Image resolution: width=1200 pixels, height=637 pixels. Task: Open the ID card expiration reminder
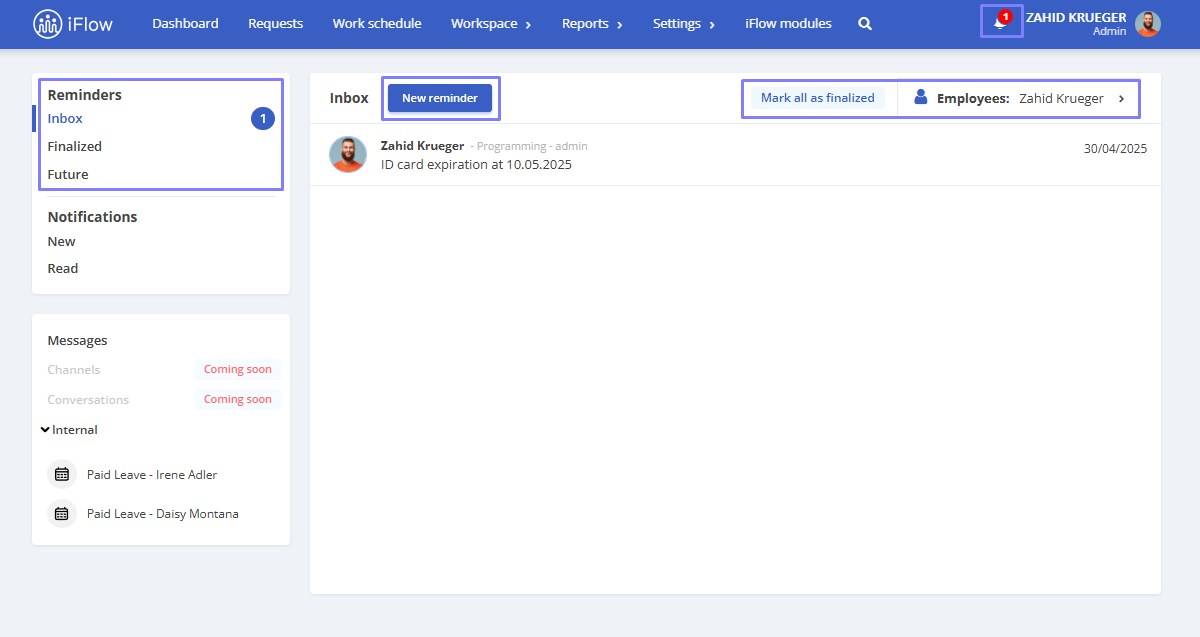point(476,164)
